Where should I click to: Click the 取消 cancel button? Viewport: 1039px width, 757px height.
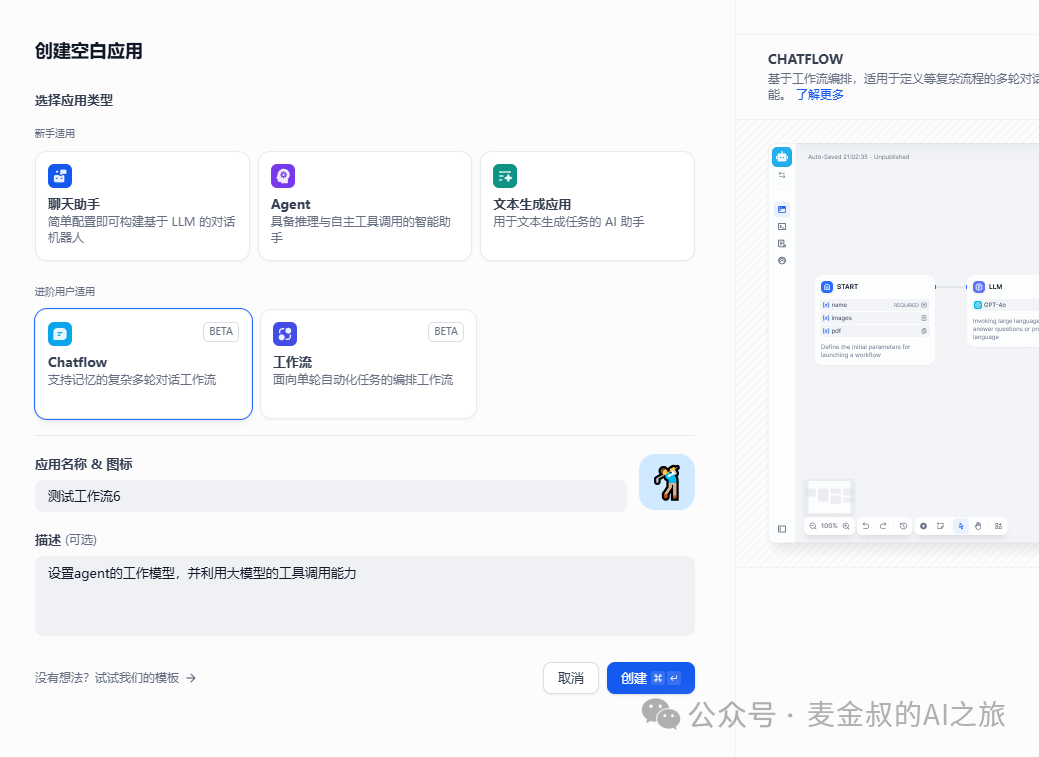click(x=571, y=678)
